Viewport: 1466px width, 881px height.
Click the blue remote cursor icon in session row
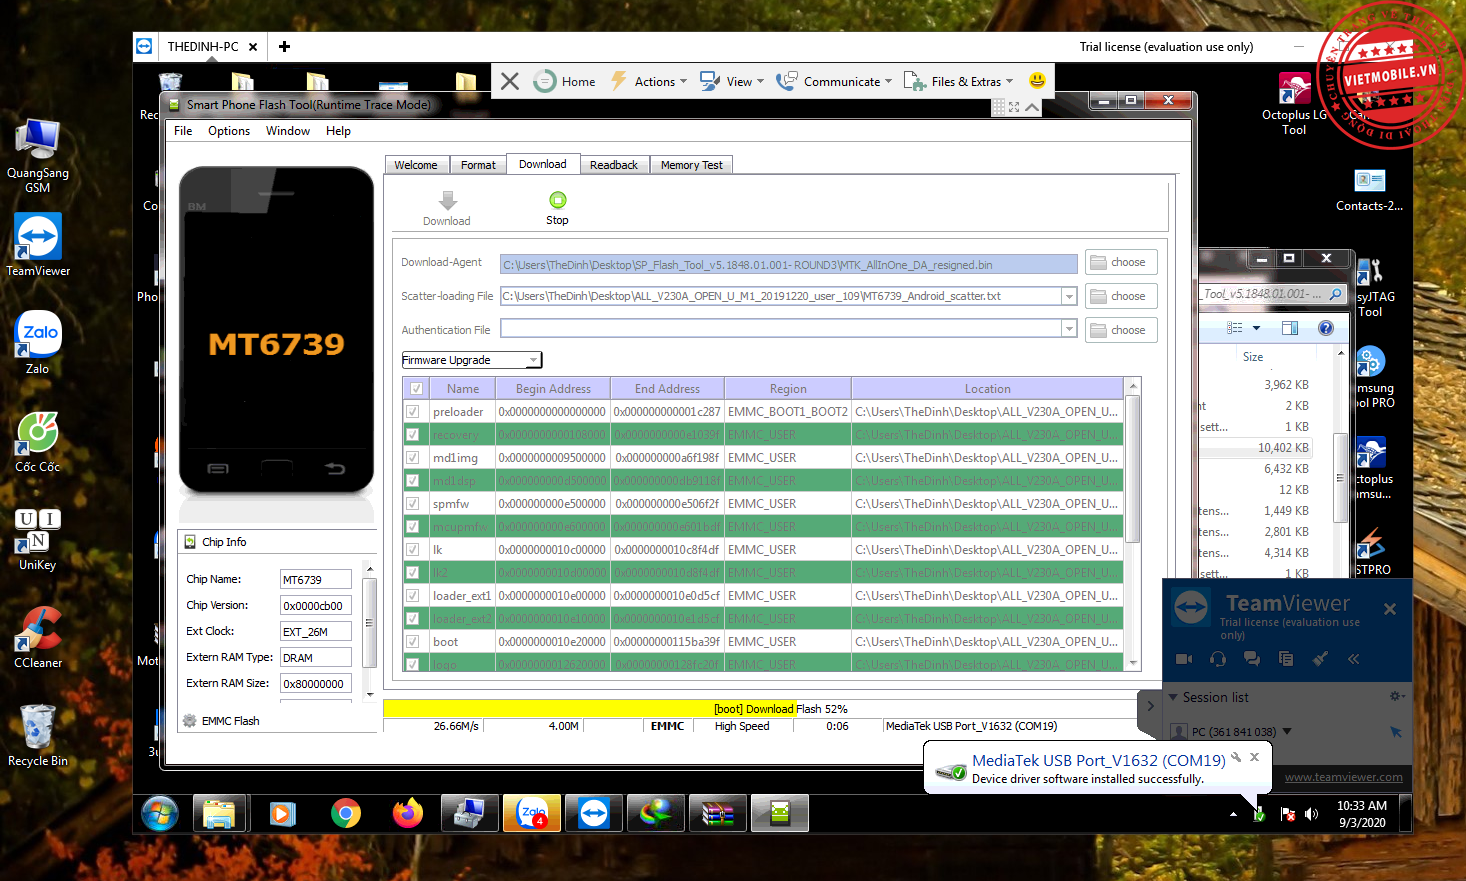tap(1396, 732)
